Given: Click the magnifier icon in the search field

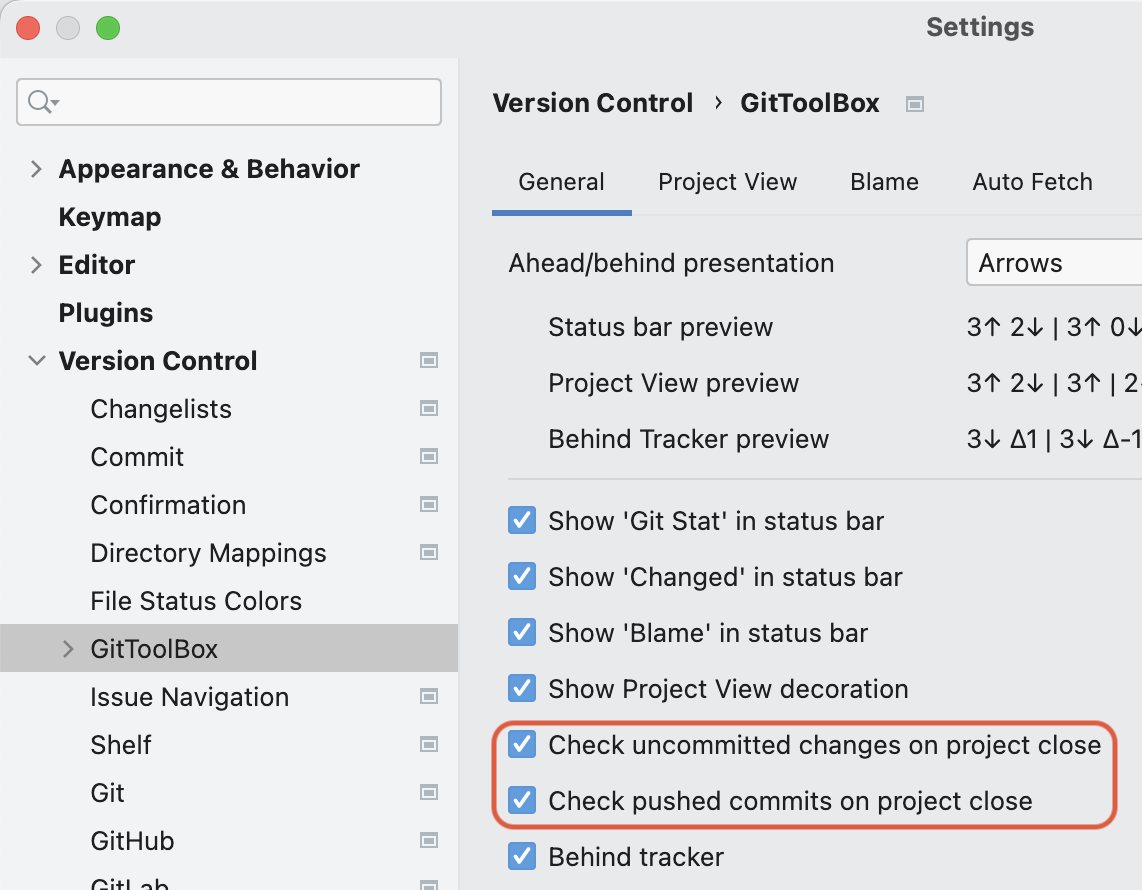Looking at the screenshot, I should [x=36, y=102].
